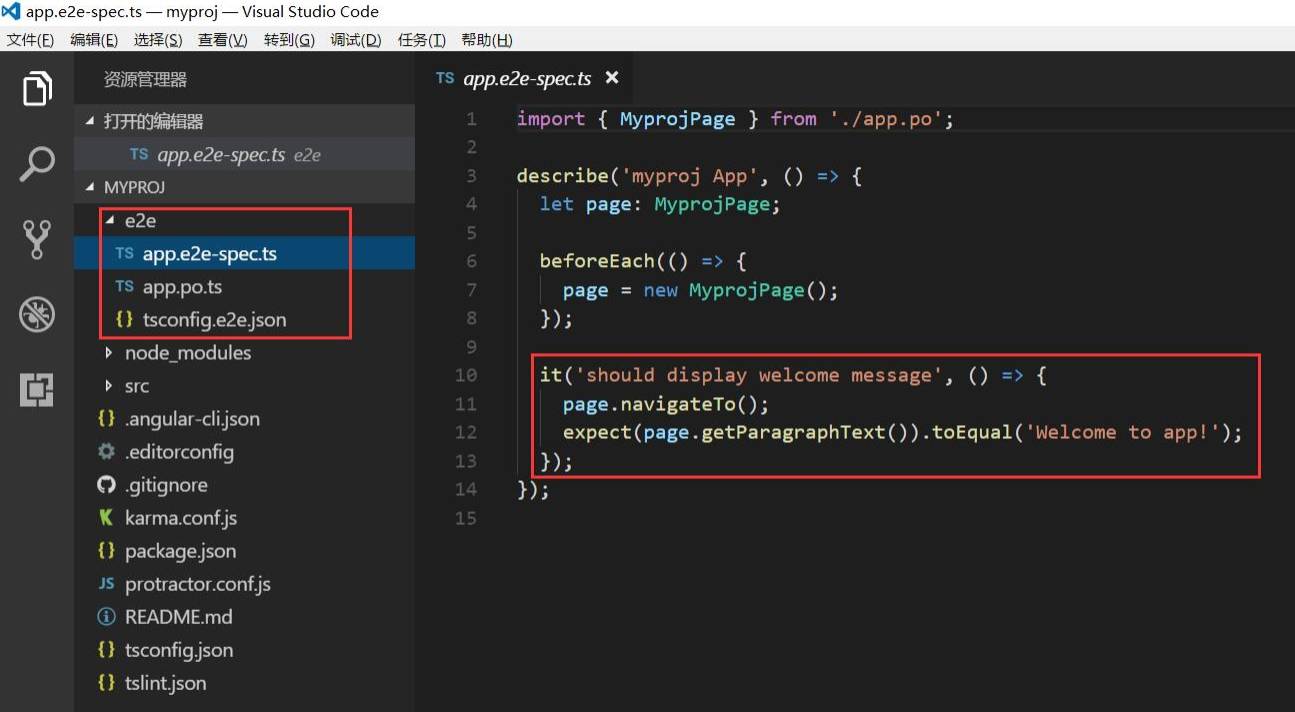Open README.md file
Viewport: 1295px width, 712px height.
[x=245, y=617]
